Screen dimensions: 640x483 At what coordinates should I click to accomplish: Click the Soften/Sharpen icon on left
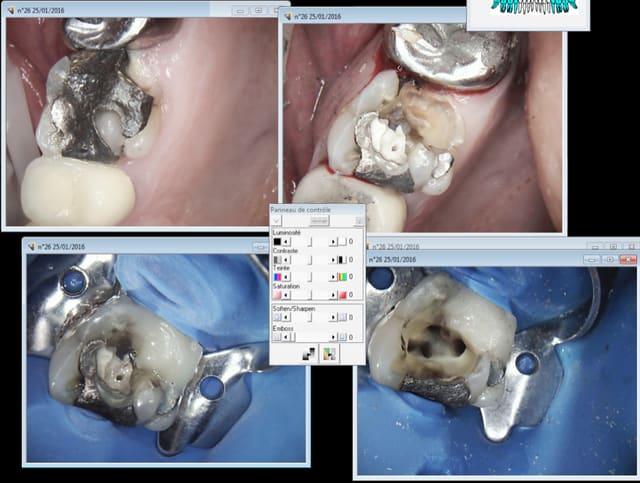tap(277, 317)
